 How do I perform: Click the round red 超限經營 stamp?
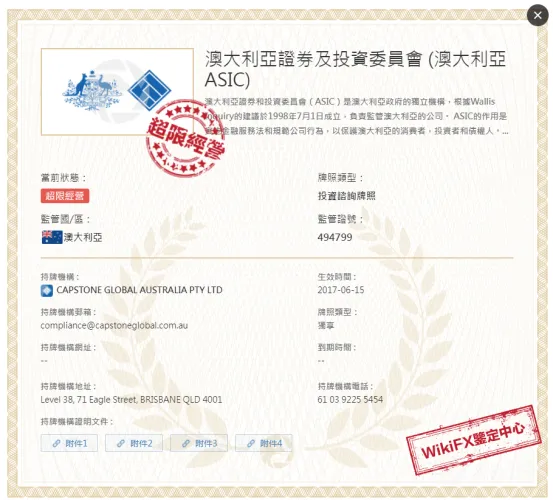click(185, 138)
